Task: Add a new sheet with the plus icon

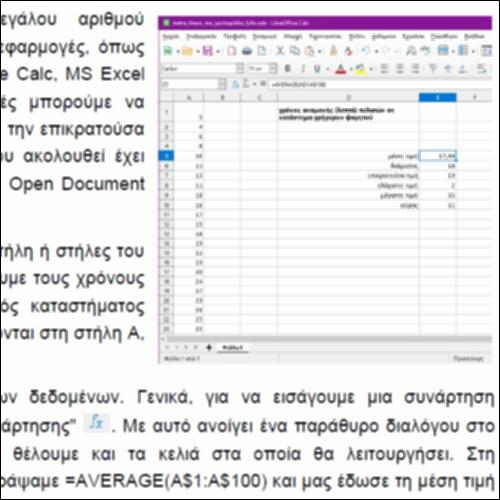Action: click(x=209, y=348)
